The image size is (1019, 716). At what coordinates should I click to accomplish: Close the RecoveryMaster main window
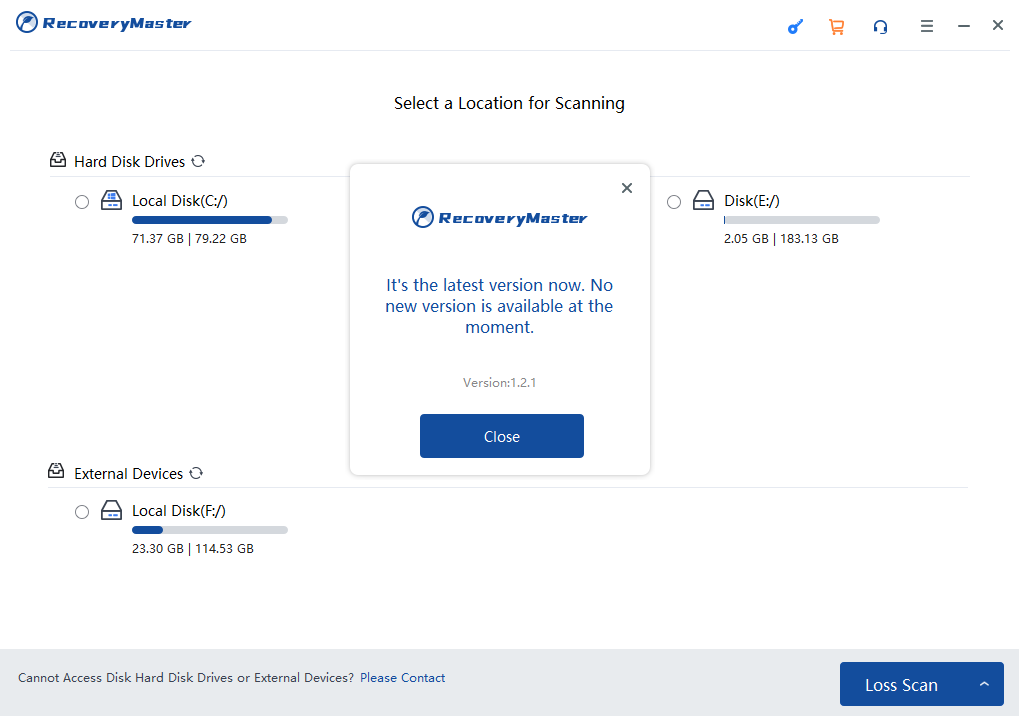(x=998, y=25)
